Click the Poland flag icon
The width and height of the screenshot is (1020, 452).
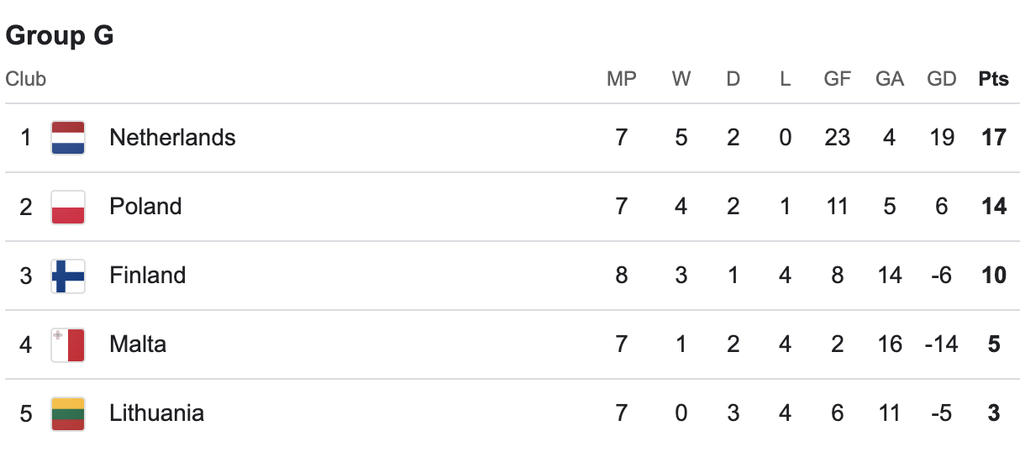point(68,207)
